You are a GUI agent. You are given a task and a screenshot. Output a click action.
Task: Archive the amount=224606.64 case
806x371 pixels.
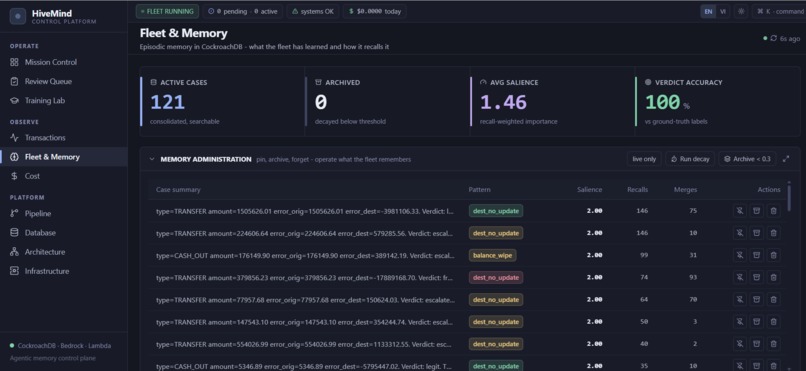click(x=756, y=233)
